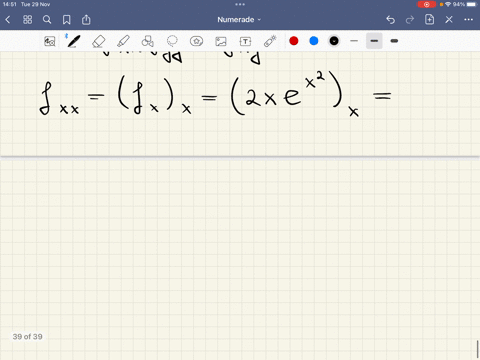Open the thumbnail grid view
The image size is (480, 360).
[27, 20]
